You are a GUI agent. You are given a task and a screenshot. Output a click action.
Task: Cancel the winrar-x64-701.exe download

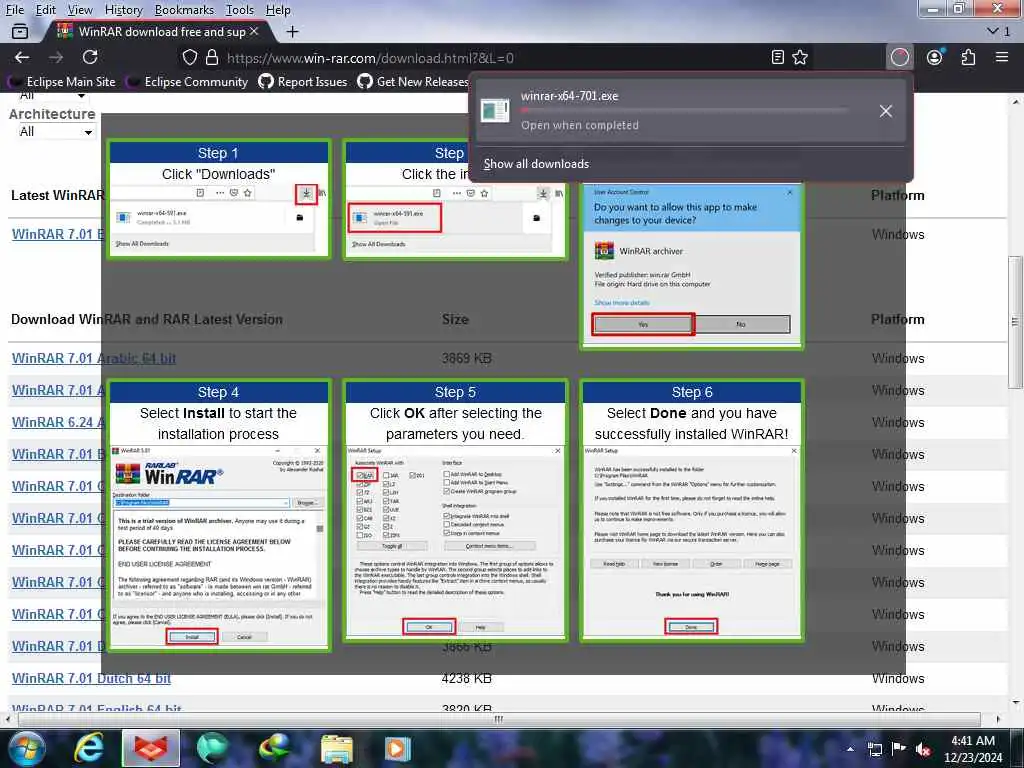click(x=886, y=111)
